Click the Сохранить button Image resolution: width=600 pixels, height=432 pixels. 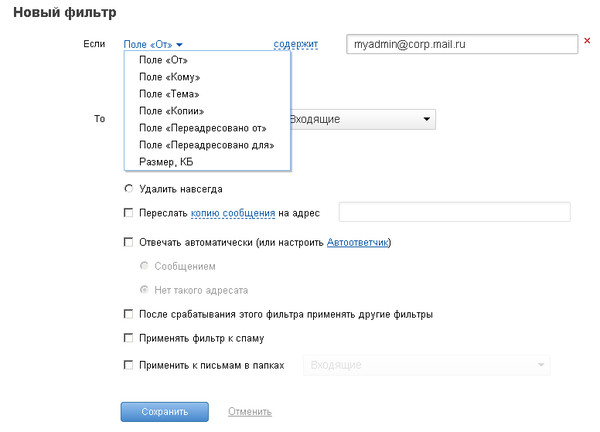[165, 412]
